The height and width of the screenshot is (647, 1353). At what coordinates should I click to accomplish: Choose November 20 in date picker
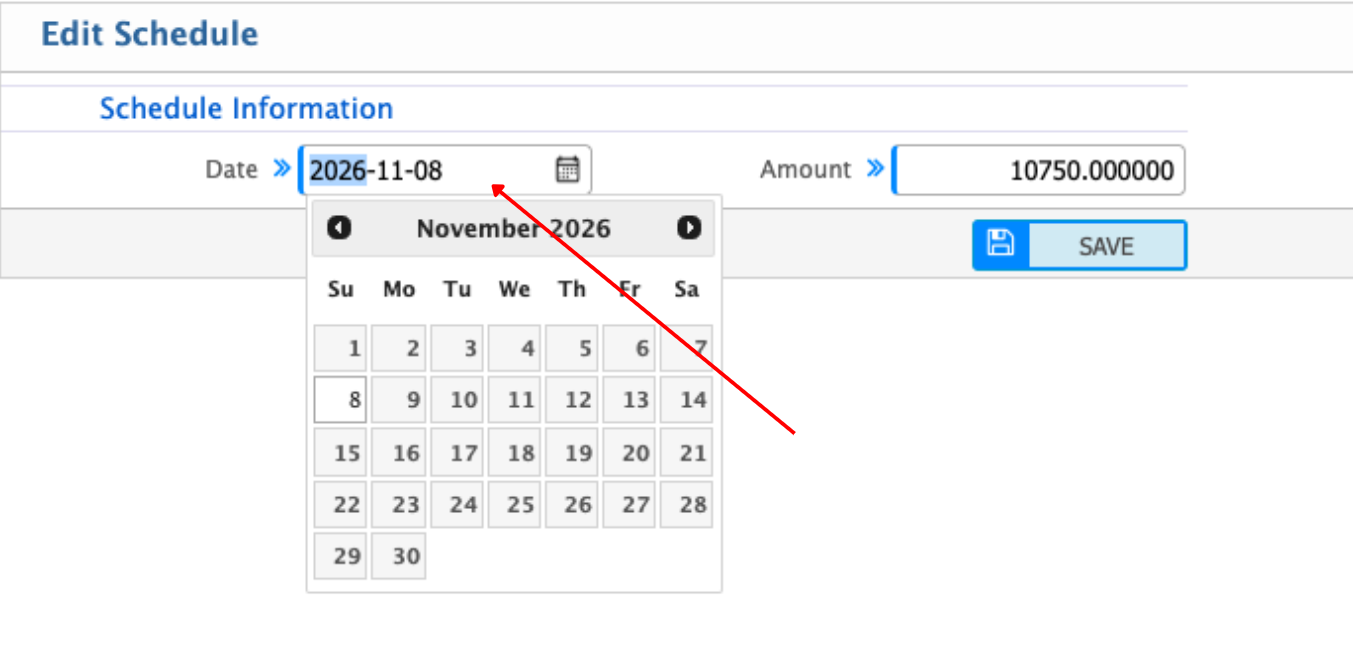(x=629, y=453)
